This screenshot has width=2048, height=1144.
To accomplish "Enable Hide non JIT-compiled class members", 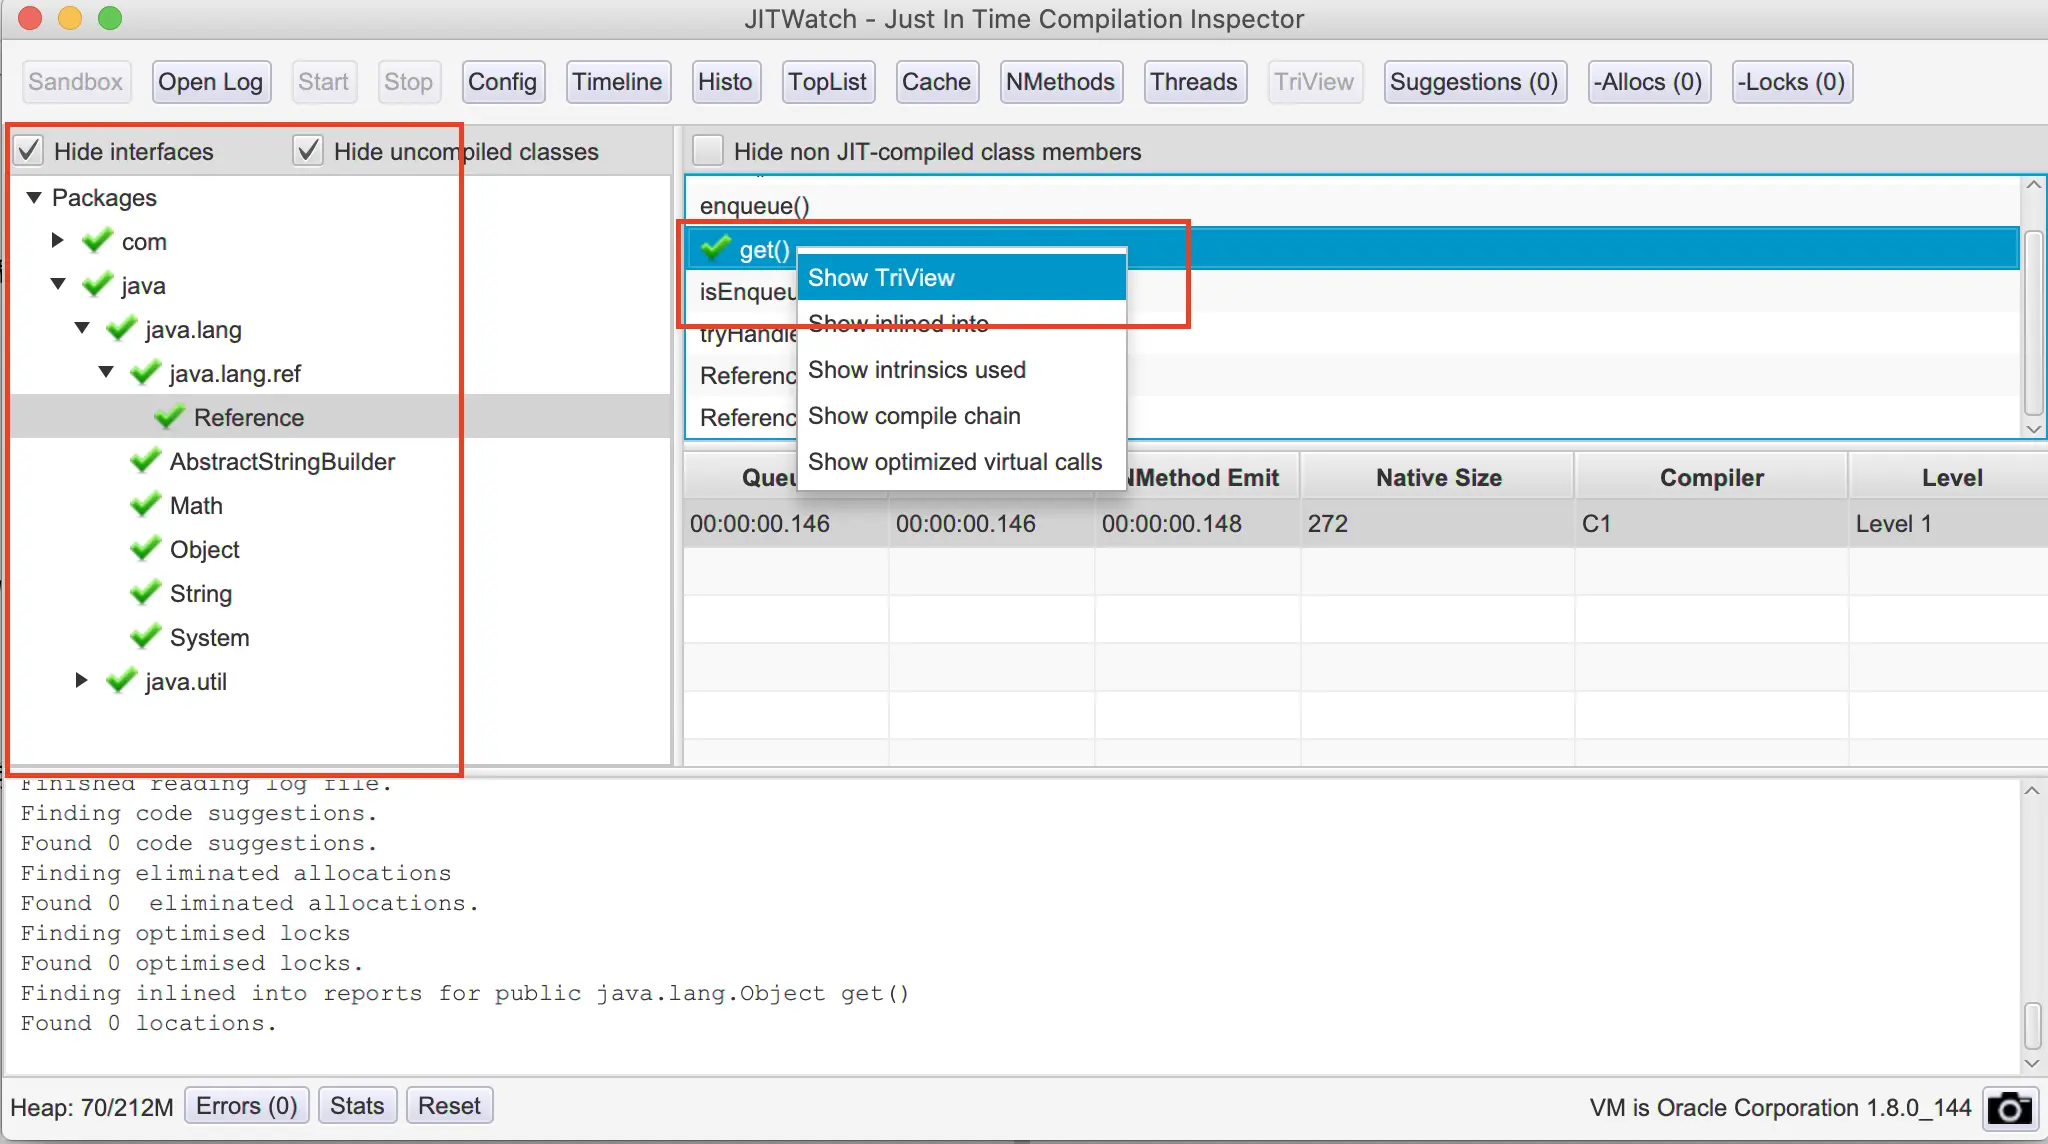I will [x=708, y=151].
